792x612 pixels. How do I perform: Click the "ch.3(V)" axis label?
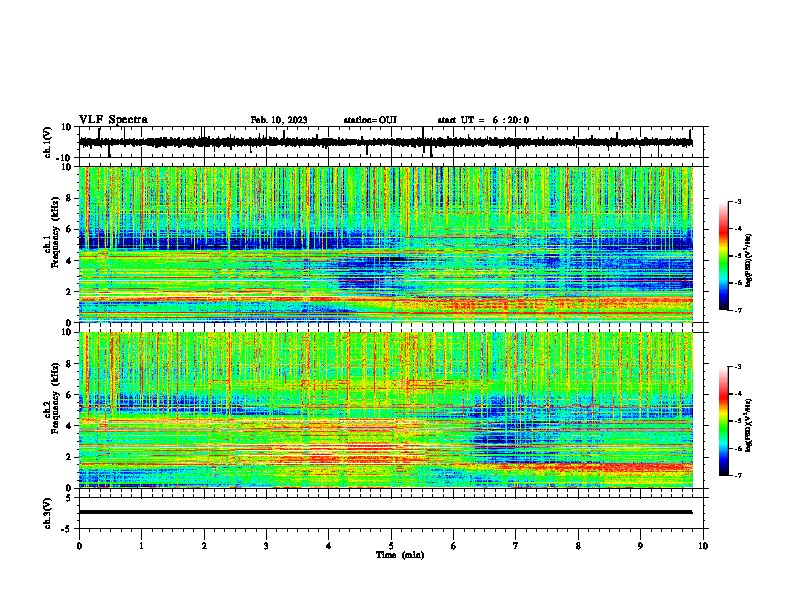(x=48, y=513)
